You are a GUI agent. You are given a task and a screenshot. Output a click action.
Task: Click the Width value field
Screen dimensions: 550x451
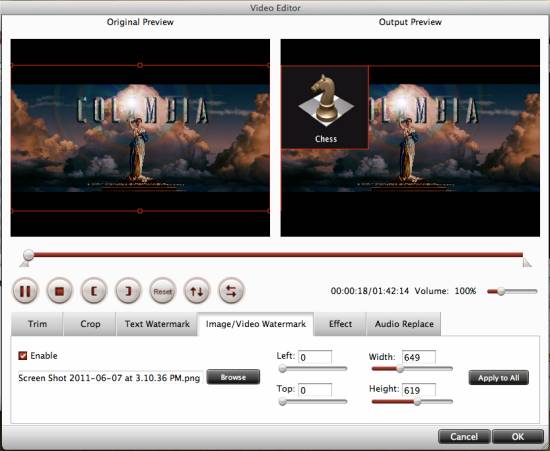pyautogui.click(x=419, y=357)
